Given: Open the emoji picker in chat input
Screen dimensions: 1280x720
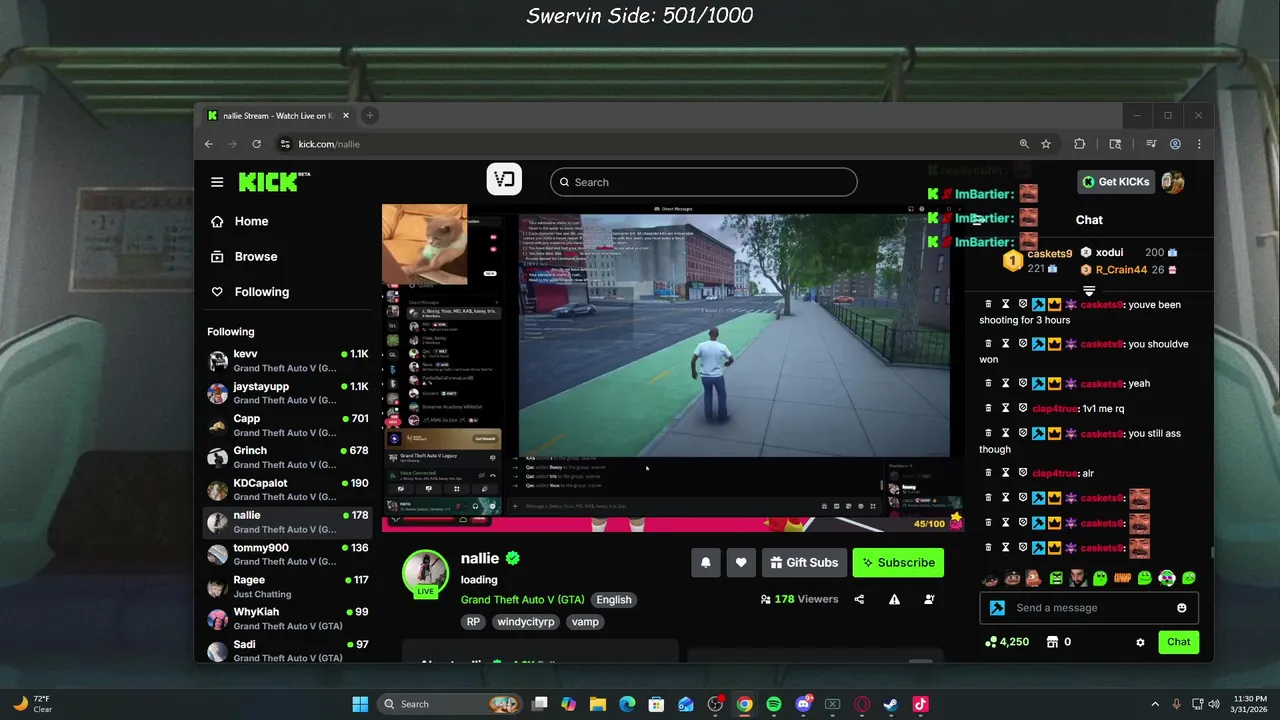Looking at the screenshot, I should [1182, 608].
